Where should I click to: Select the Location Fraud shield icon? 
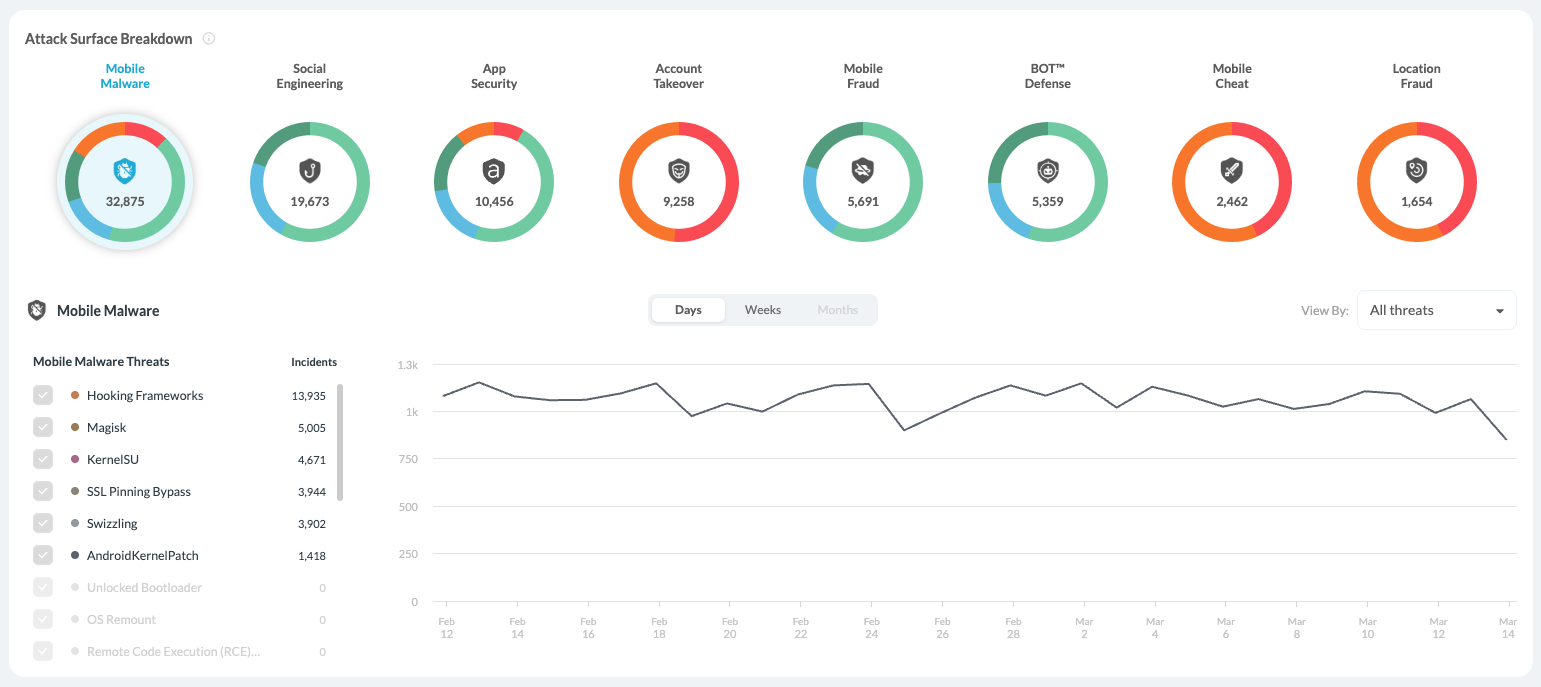tap(1416, 171)
